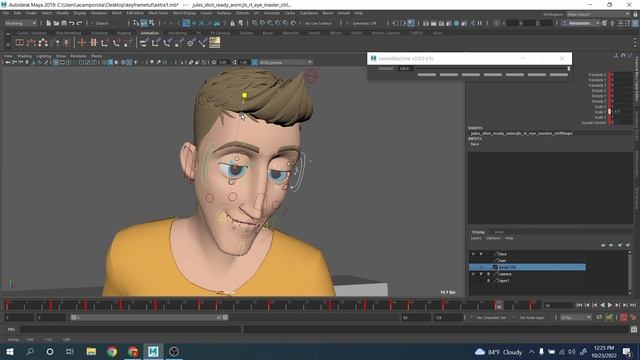This screenshot has height=360, width=640.
Task: Open the Deform menu
Action: [x=242, y=13]
